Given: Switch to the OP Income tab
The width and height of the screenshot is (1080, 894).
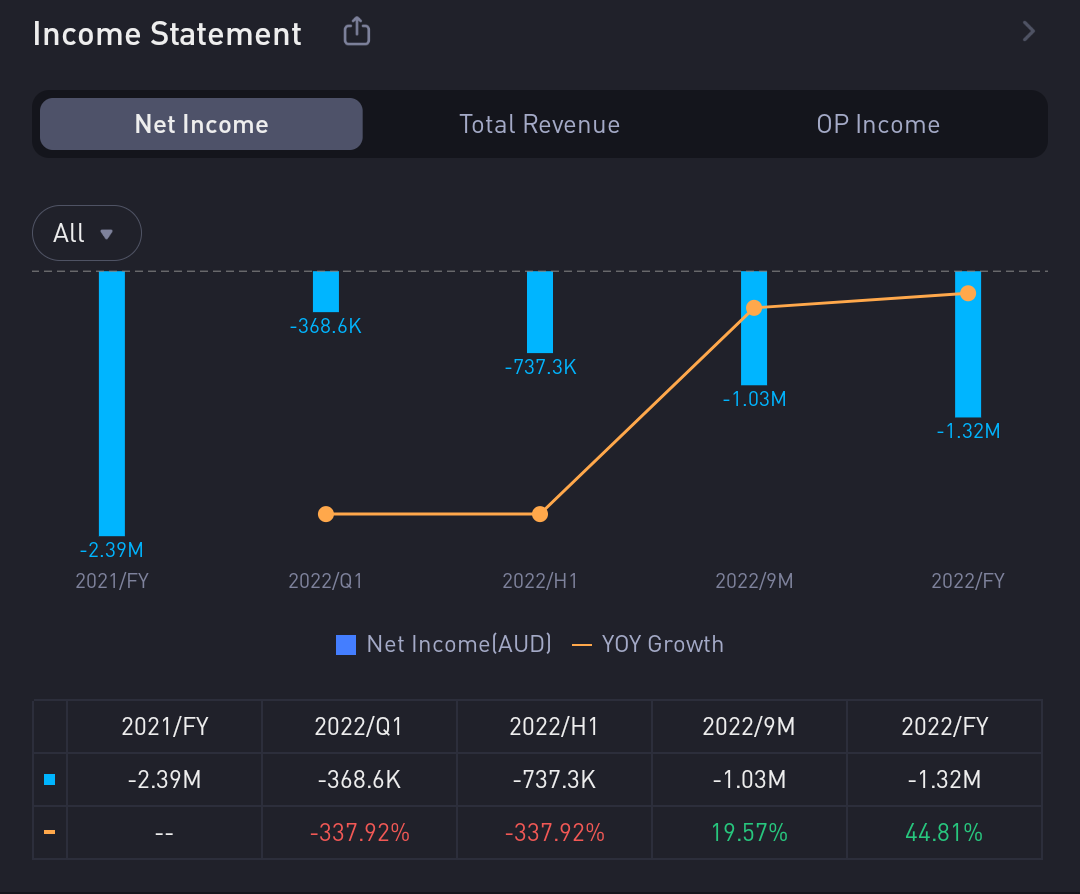Looking at the screenshot, I should (x=878, y=124).
